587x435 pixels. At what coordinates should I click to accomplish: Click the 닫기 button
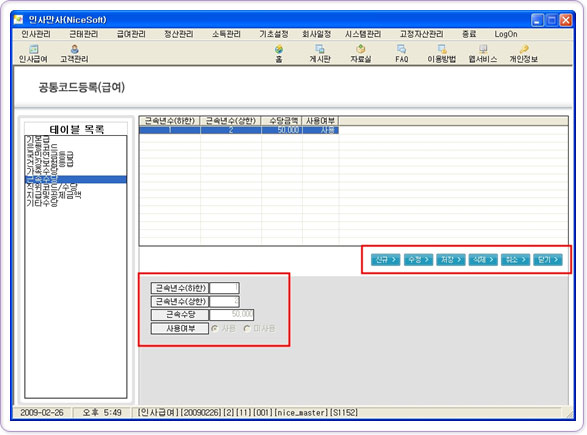tap(548, 259)
